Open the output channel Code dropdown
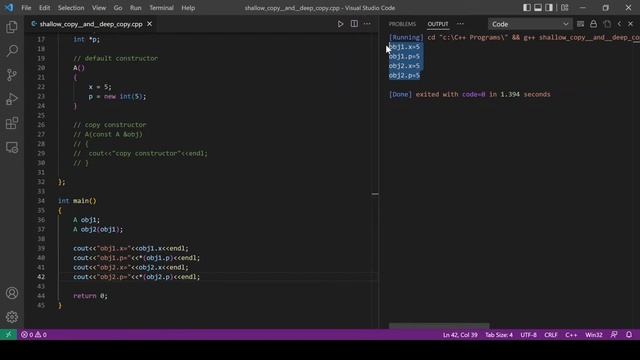The image size is (640, 360). [x=530, y=24]
